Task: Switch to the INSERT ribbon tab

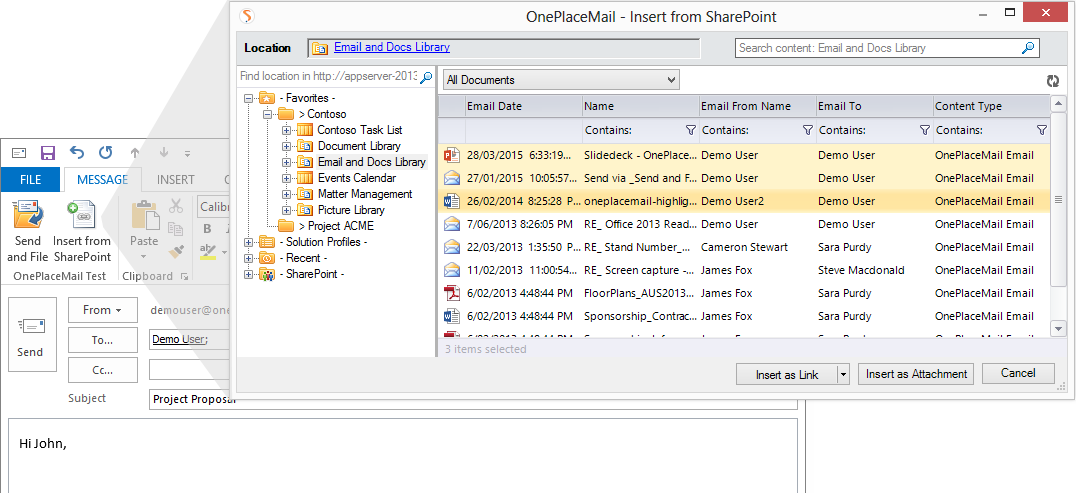Action: pos(176,180)
